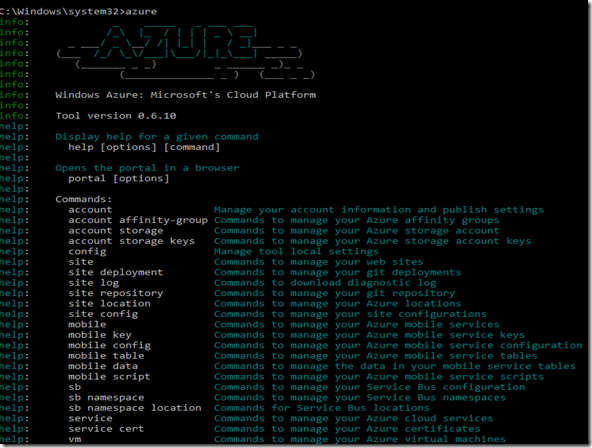Select the 'vm' command name
This screenshot has height=448, width=592.
(x=74, y=439)
